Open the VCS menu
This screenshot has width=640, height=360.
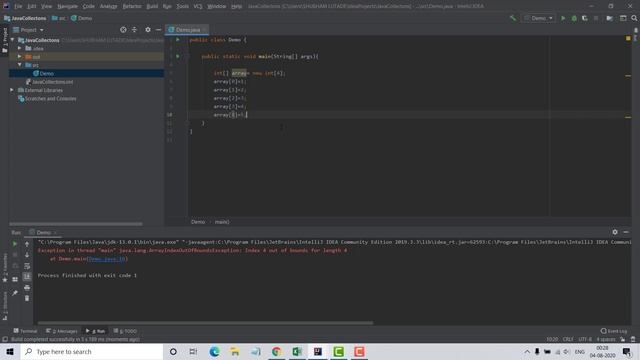coord(198,6)
